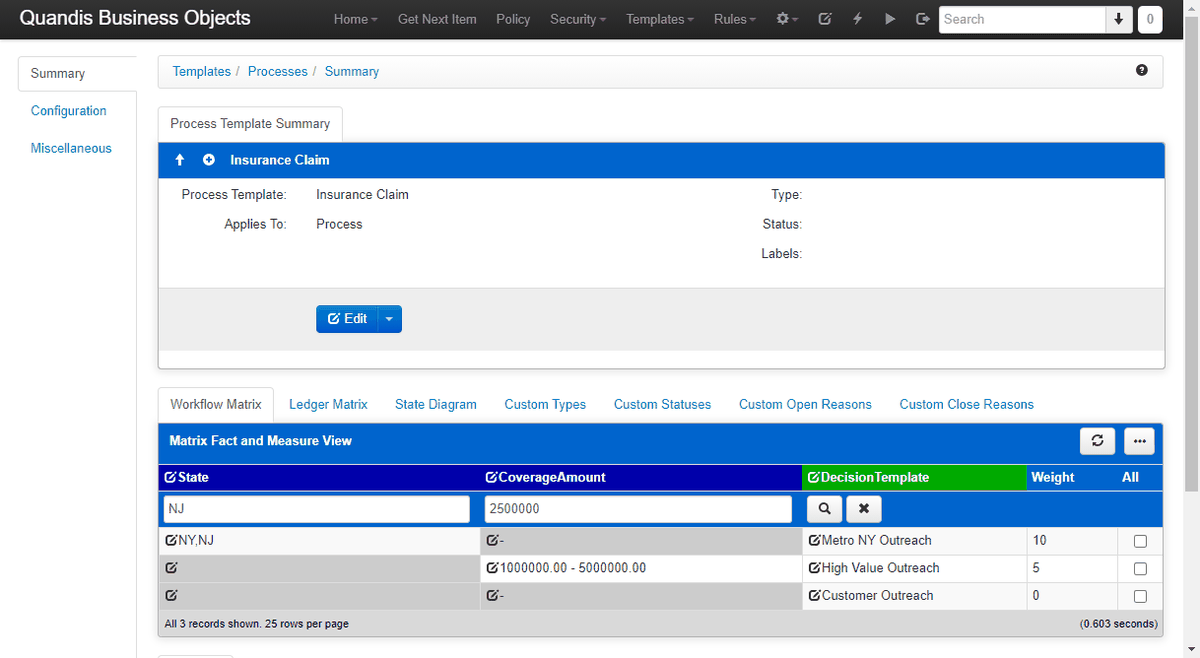Click the magnifier search button in filter row
The image size is (1200, 658).
pos(824,509)
